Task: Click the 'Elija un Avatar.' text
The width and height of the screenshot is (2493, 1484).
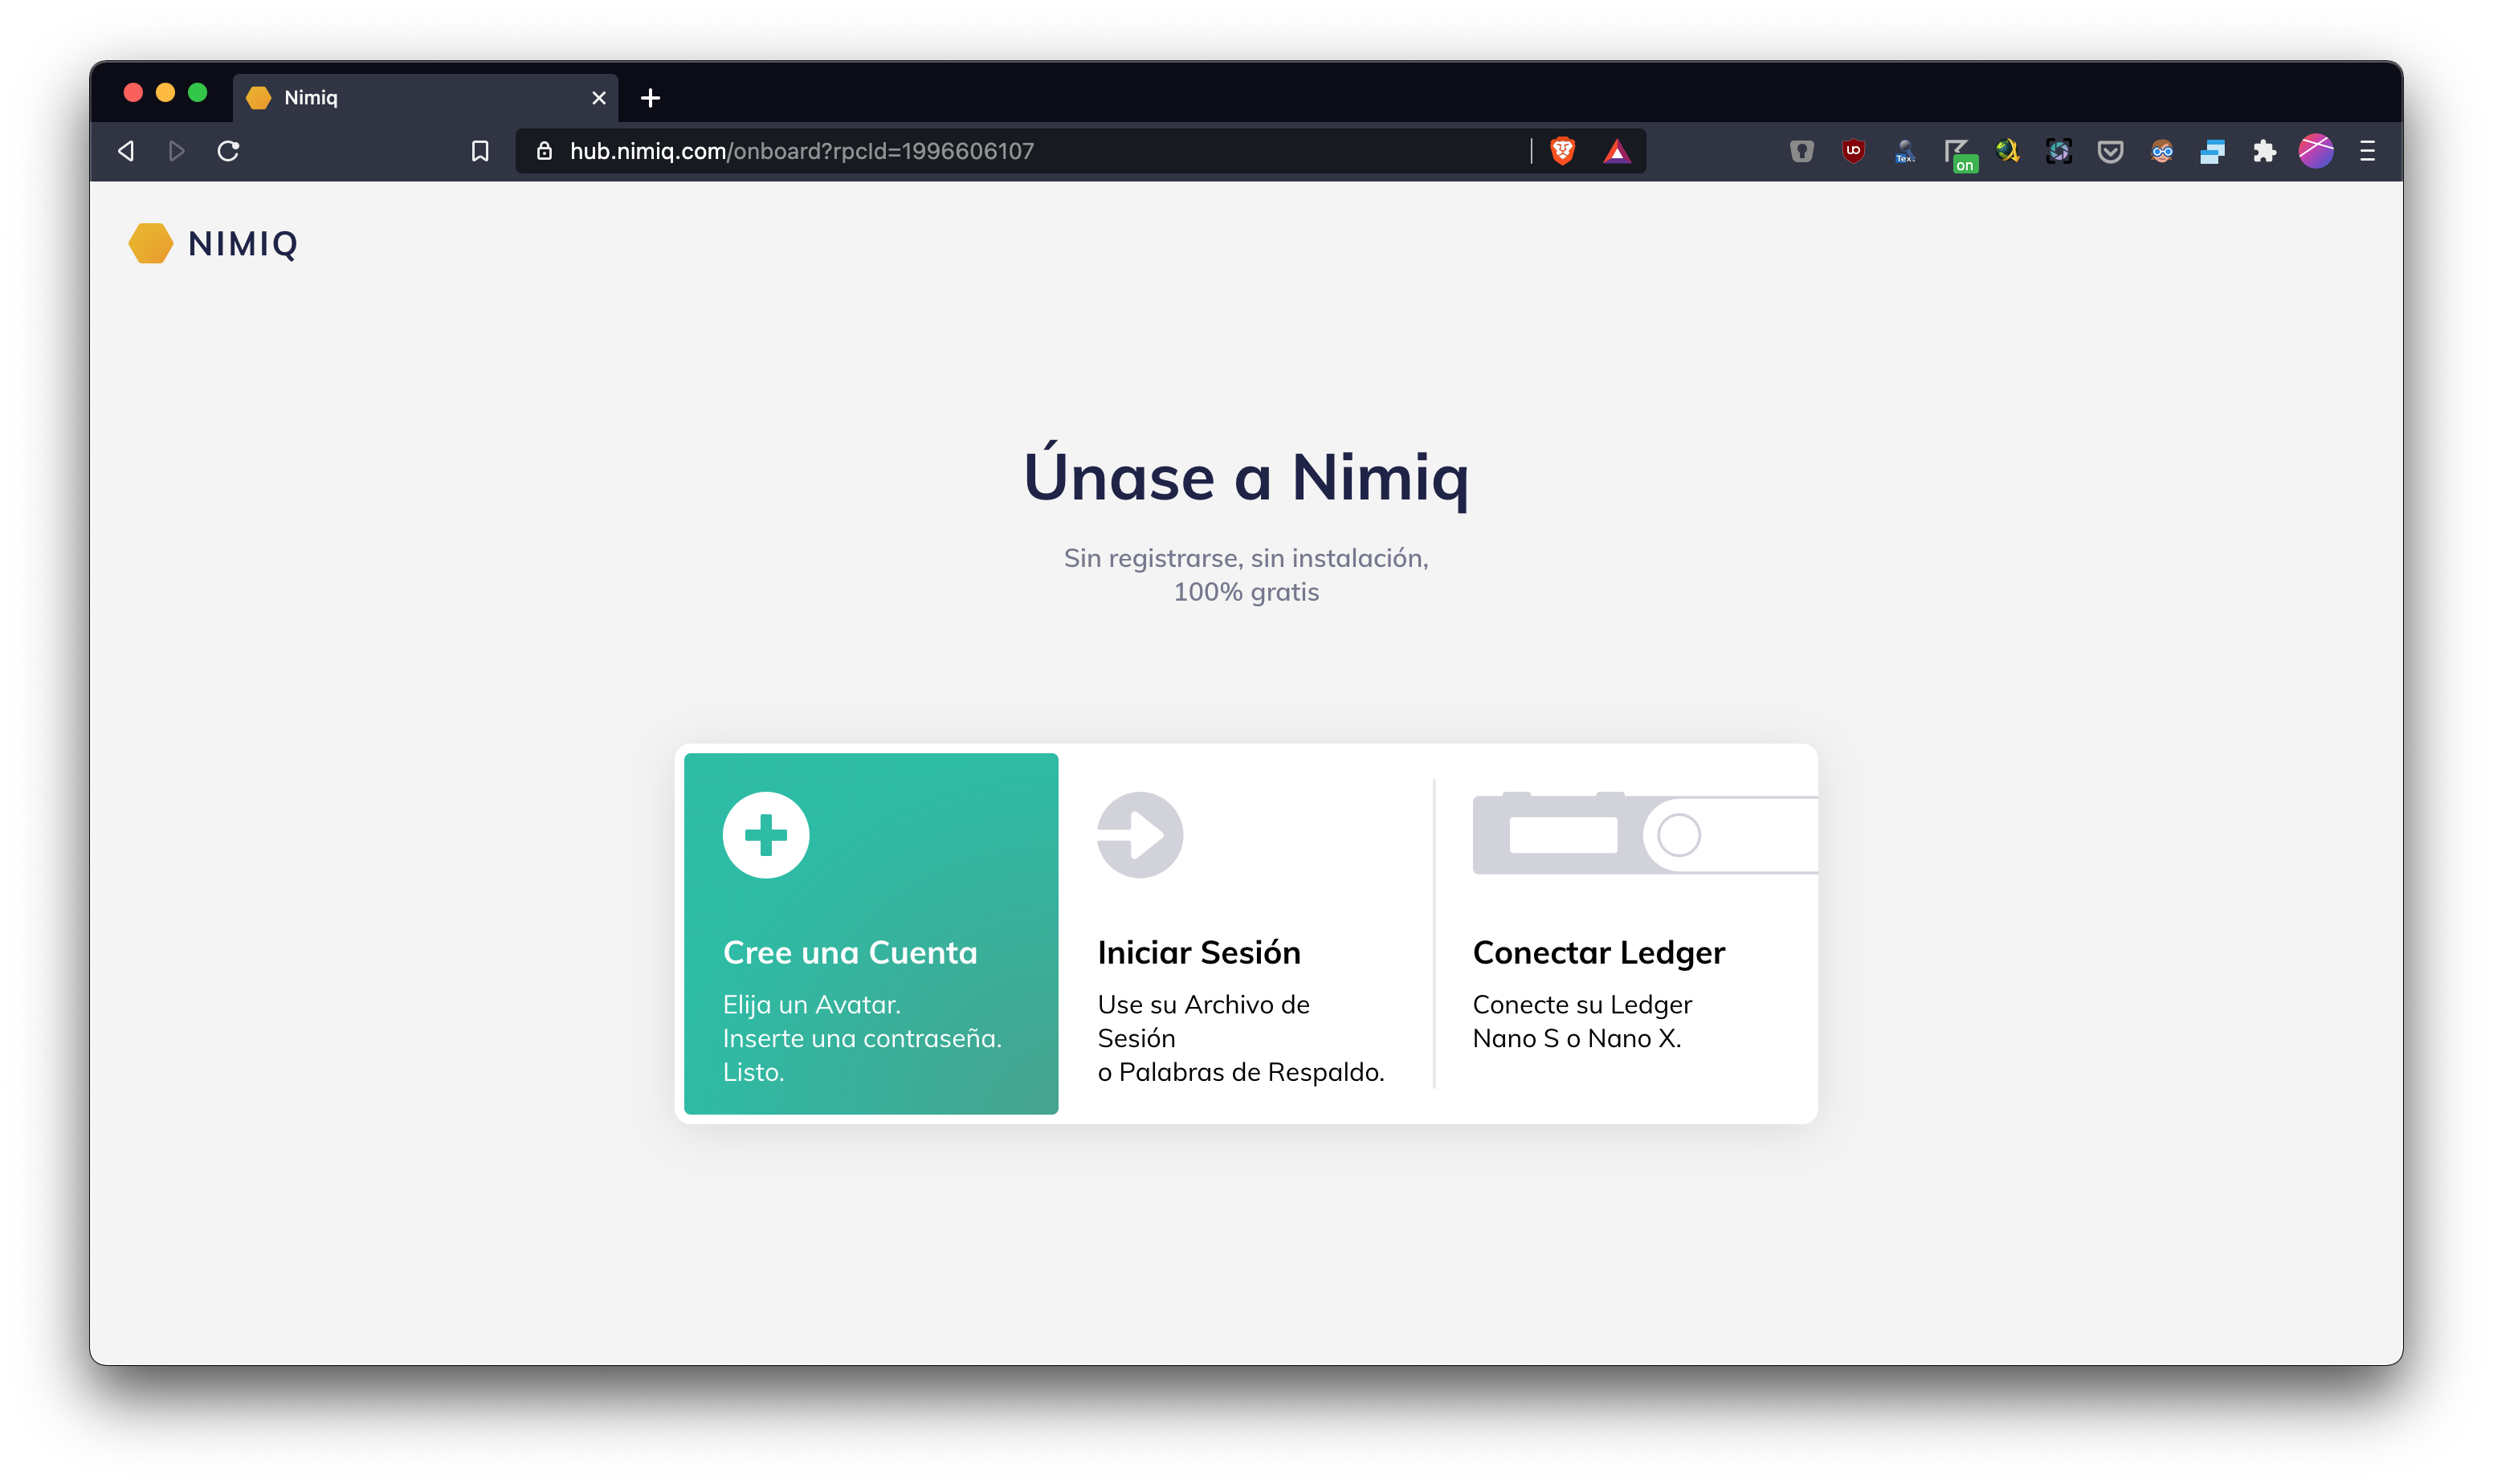Action: click(812, 1005)
